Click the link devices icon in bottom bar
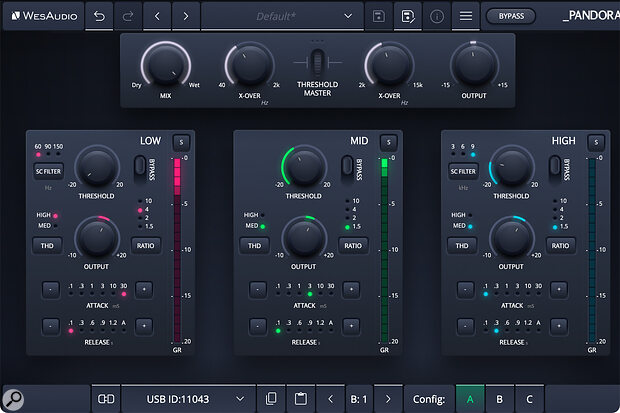Screen dimensions: 620x413 click(106, 399)
